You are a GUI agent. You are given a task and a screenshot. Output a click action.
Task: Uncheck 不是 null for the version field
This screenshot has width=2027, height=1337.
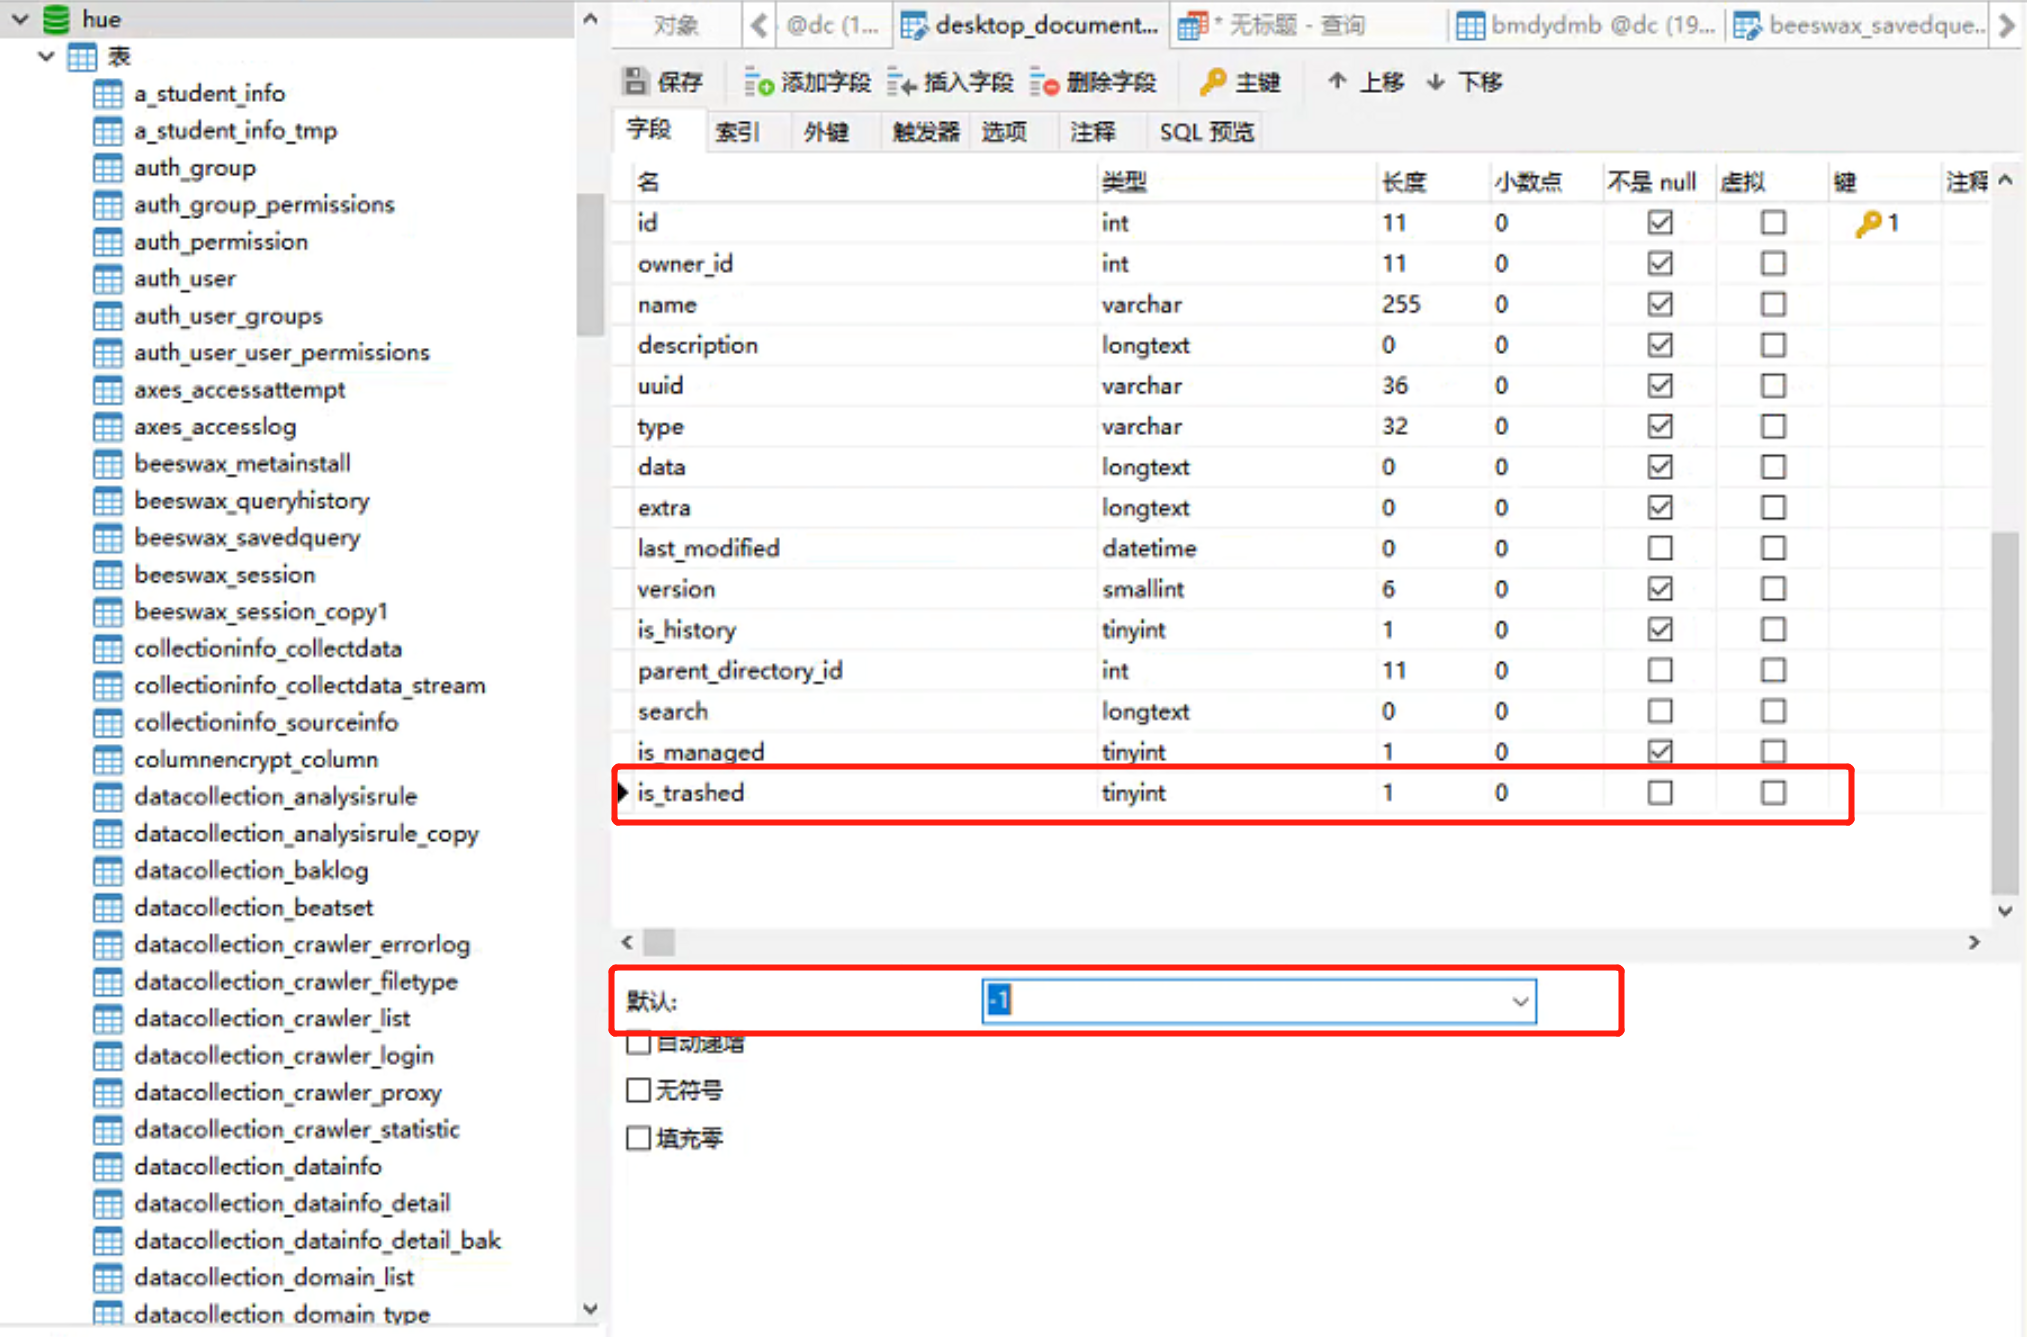pyautogui.click(x=1659, y=589)
